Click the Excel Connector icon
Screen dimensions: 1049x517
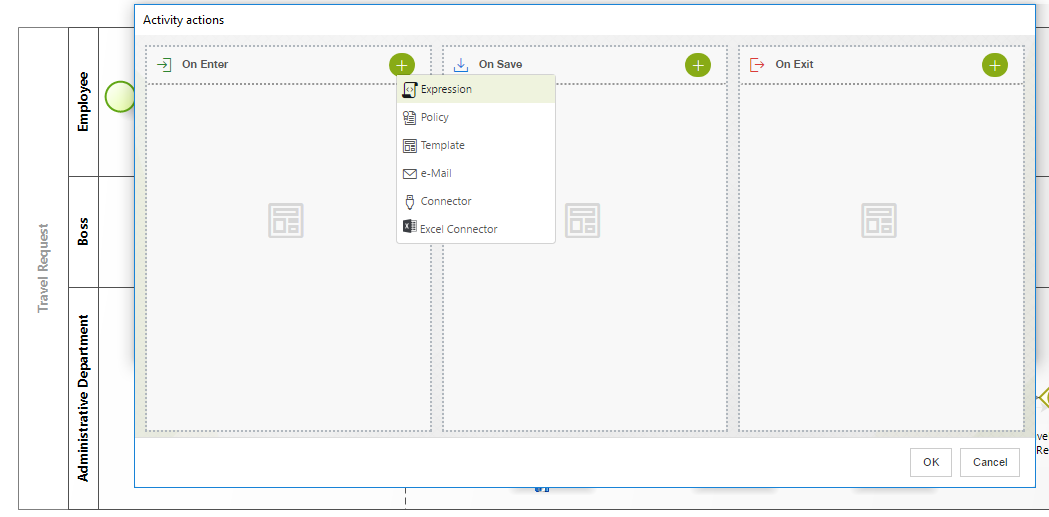(409, 228)
